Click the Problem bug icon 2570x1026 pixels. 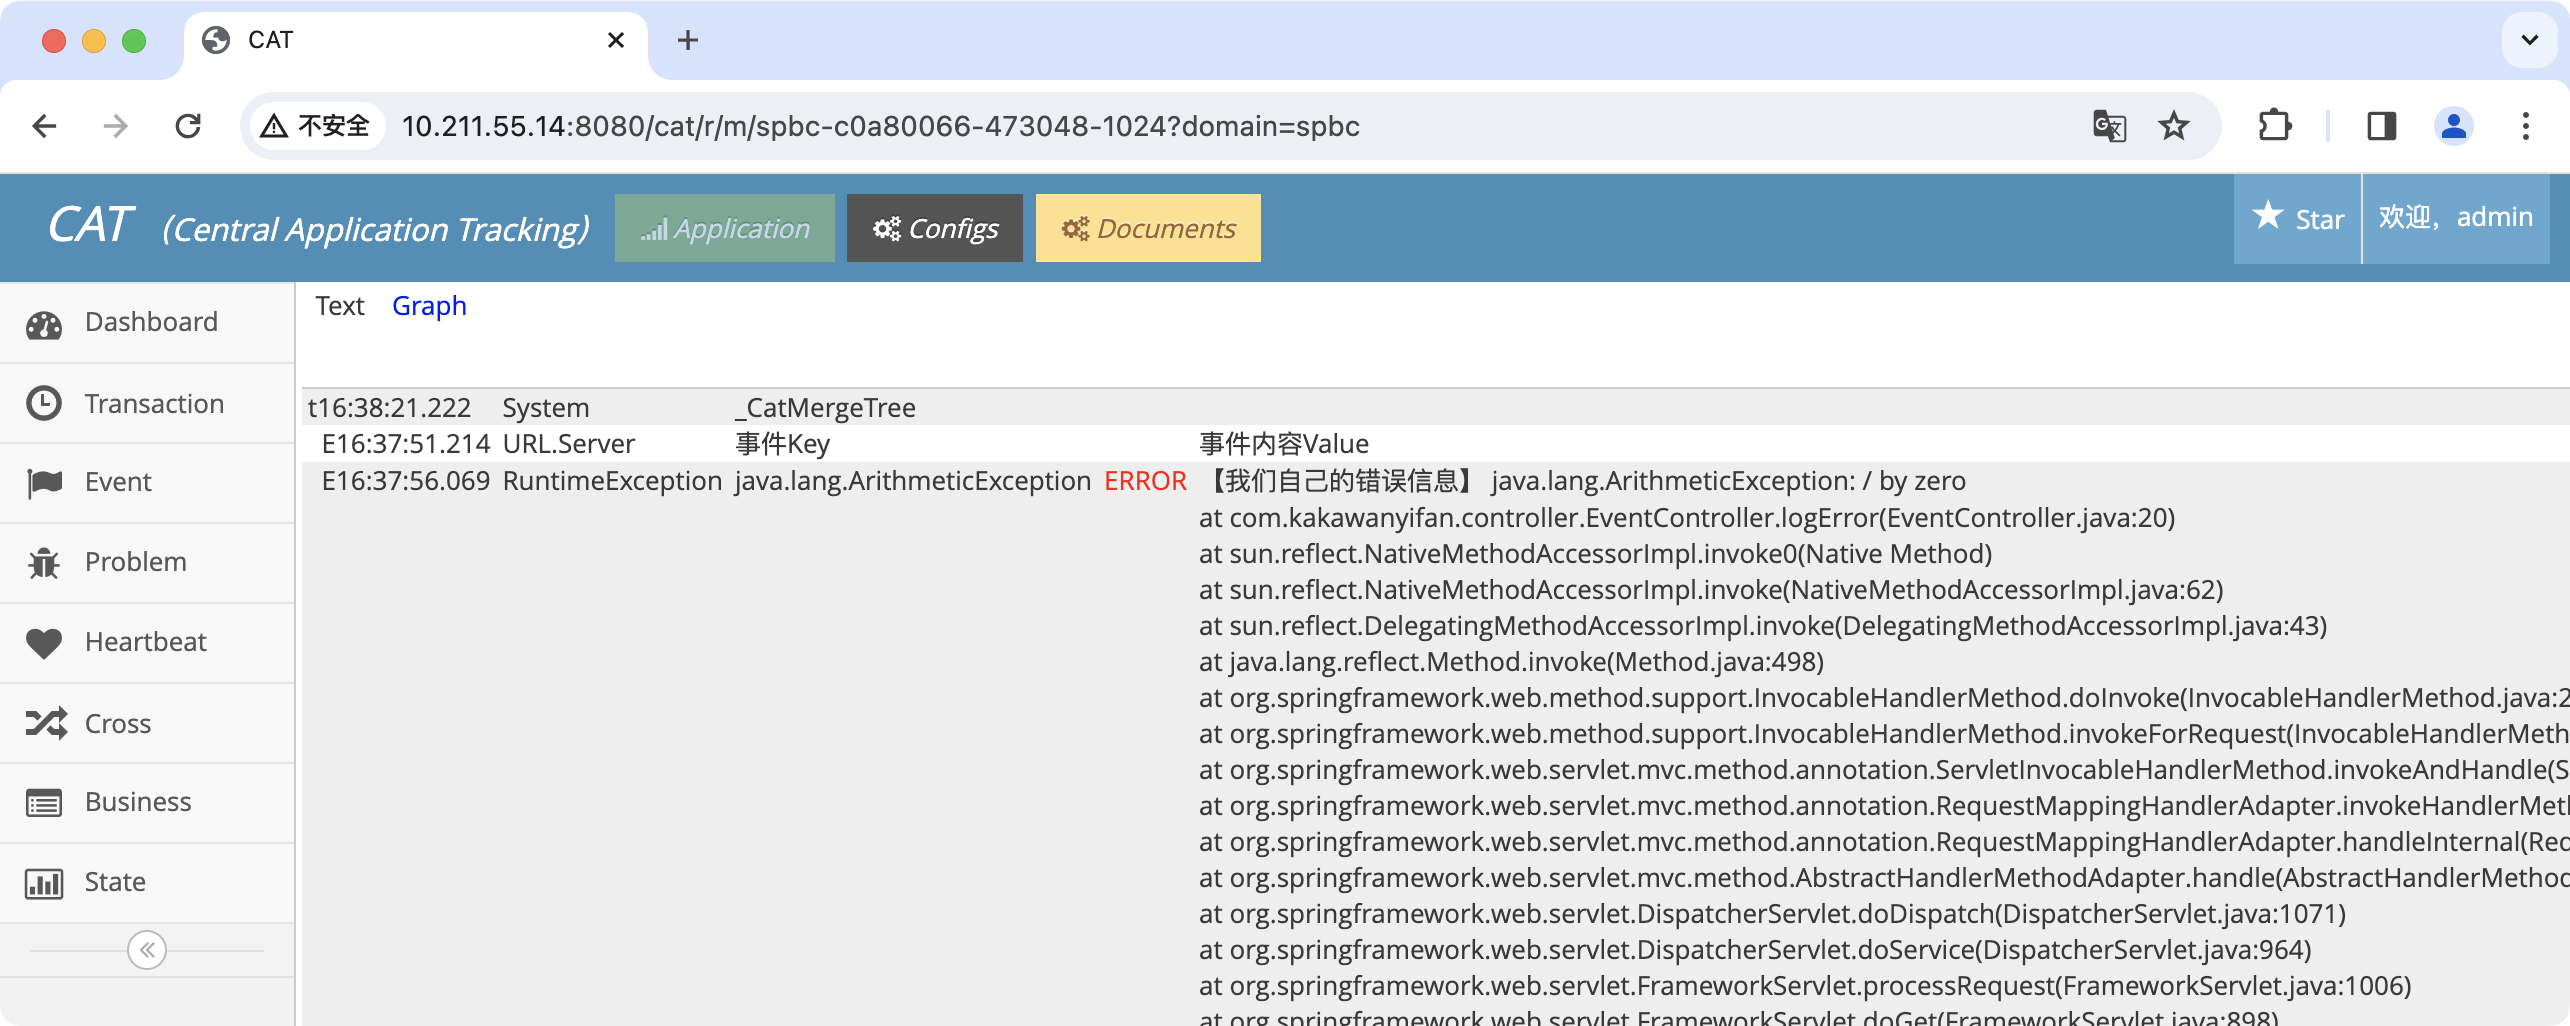tap(44, 563)
